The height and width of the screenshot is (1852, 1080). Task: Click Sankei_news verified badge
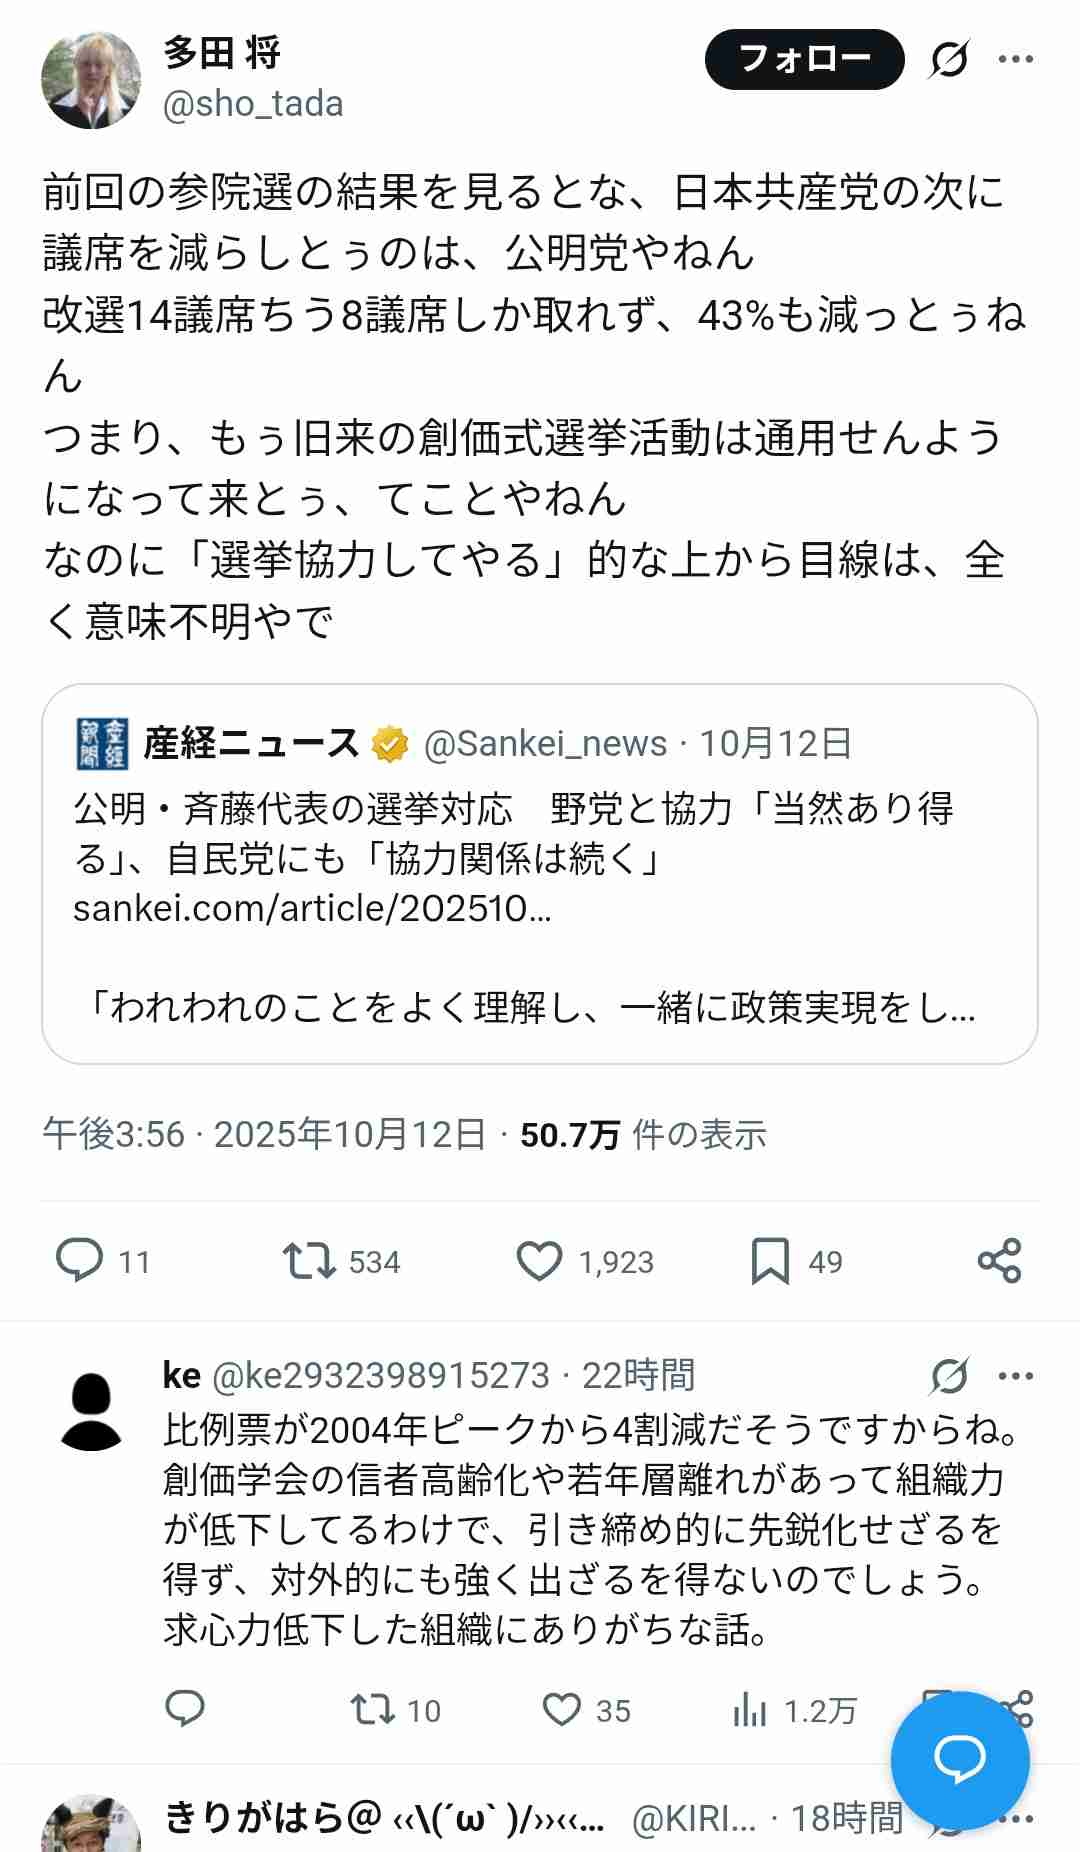click(391, 742)
